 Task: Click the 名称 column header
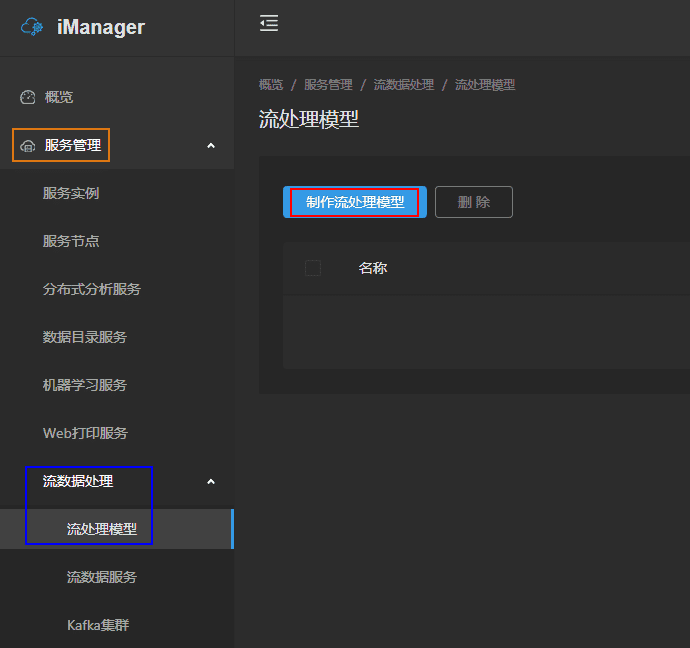click(373, 268)
